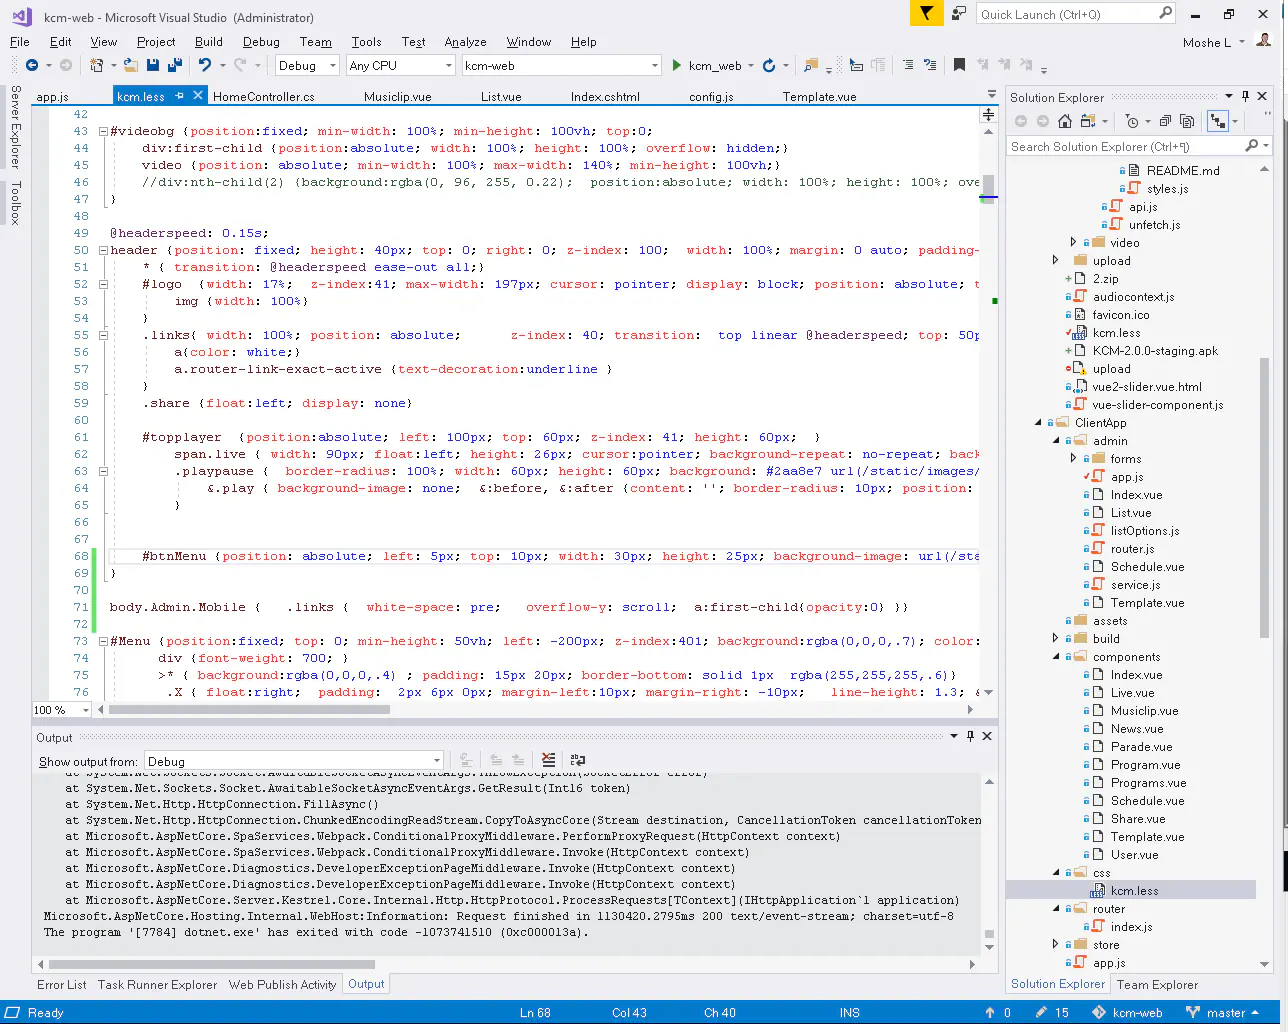Start debugging with the kcm_web play button
The height and width of the screenshot is (1032, 1288).
coord(677,66)
